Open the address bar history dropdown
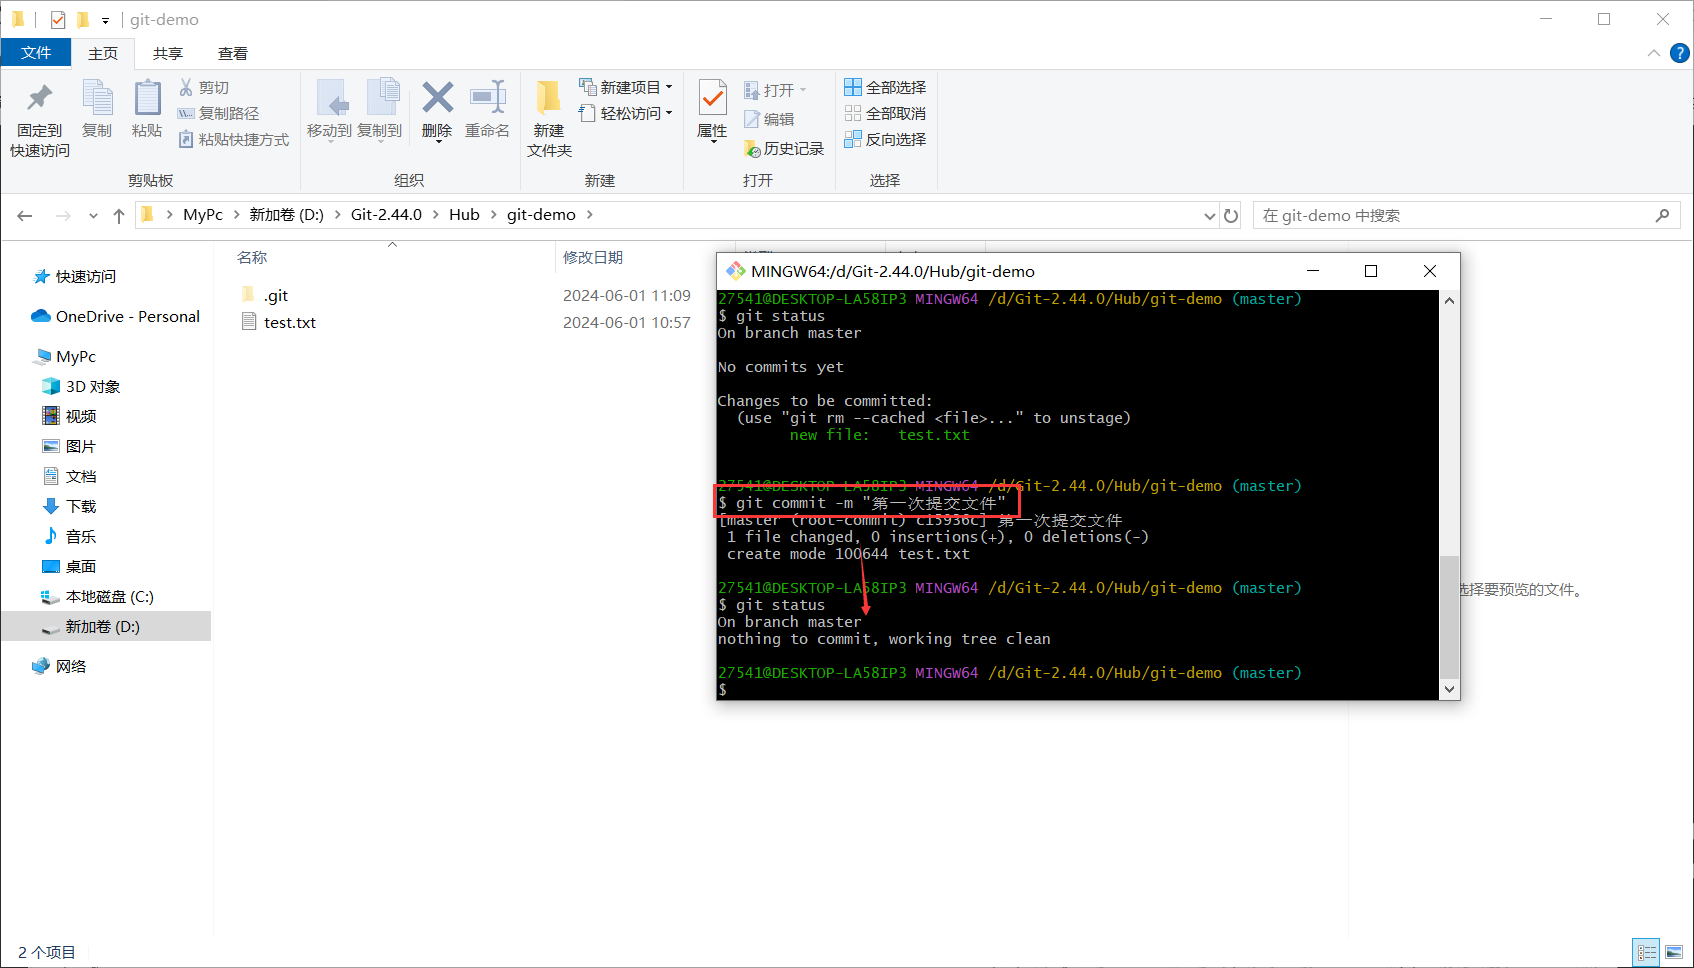 (x=1209, y=215)
